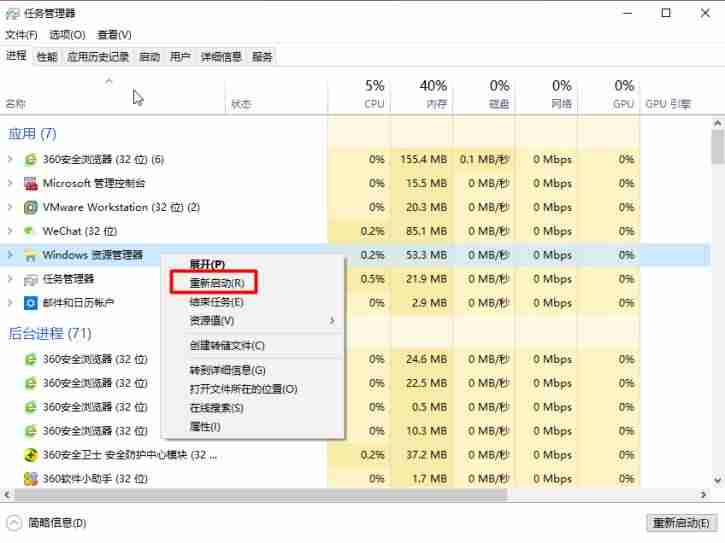The width and height of the screenshot is (725, 543).
Task: Choose 展开(P) in the context menu
Action: tap(207, 265)
